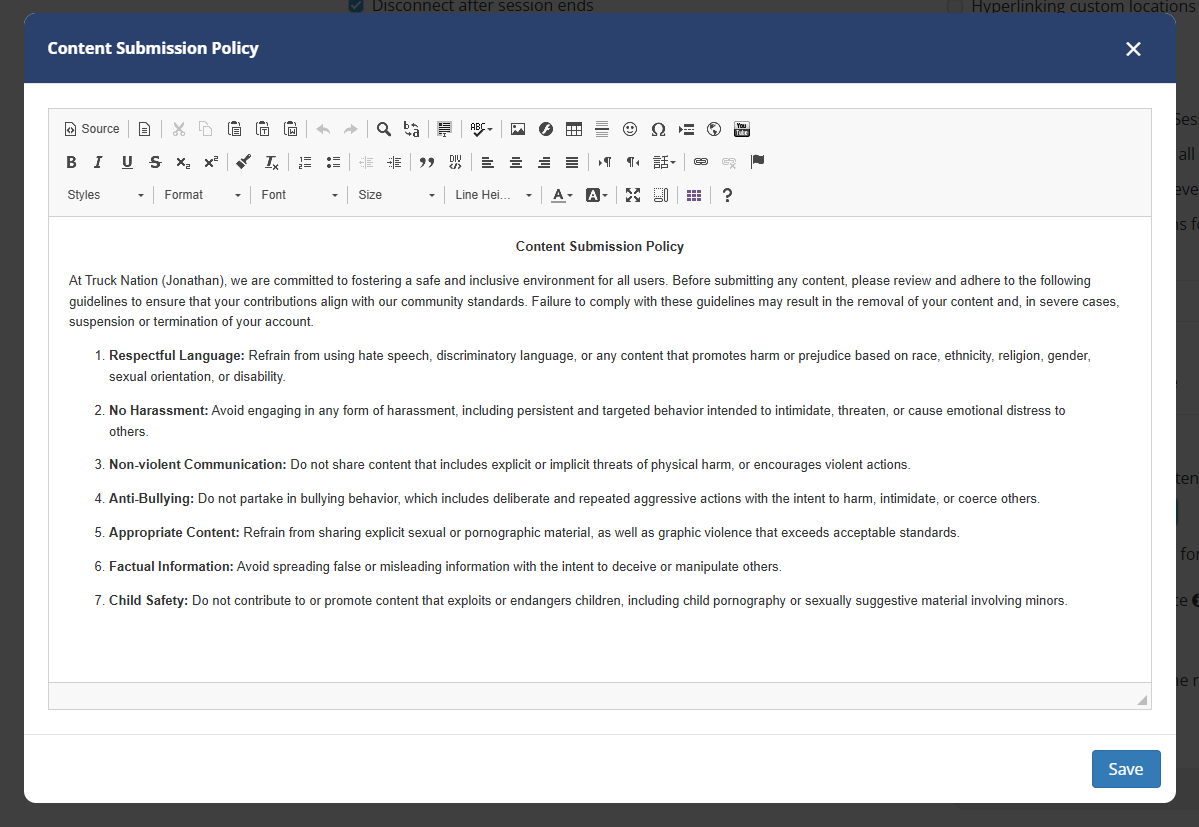Open the Font dropdown

[x=300, y=195]
